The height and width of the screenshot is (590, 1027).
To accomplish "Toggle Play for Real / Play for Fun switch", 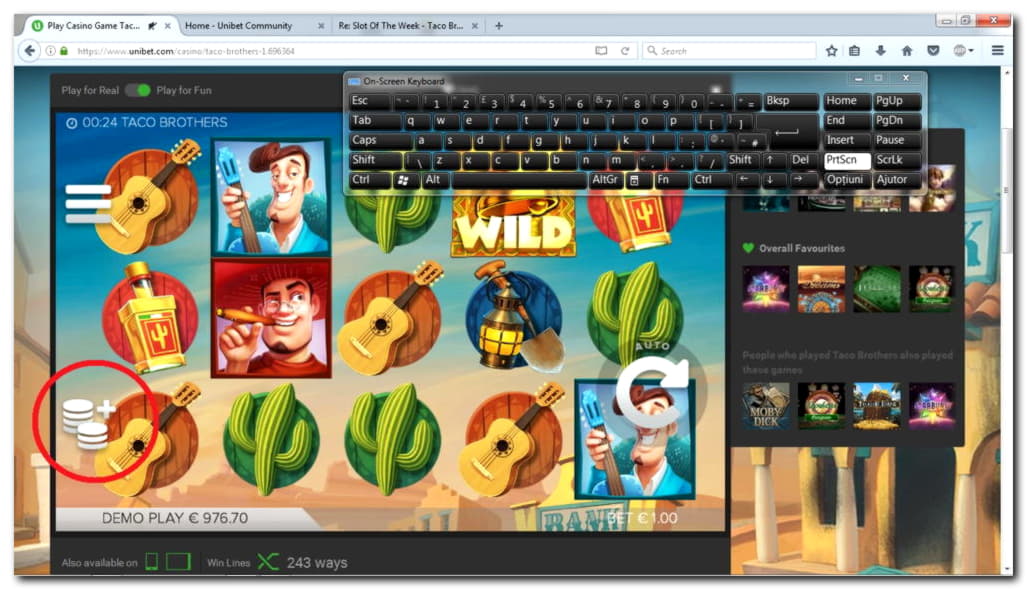I will (138, 90).
